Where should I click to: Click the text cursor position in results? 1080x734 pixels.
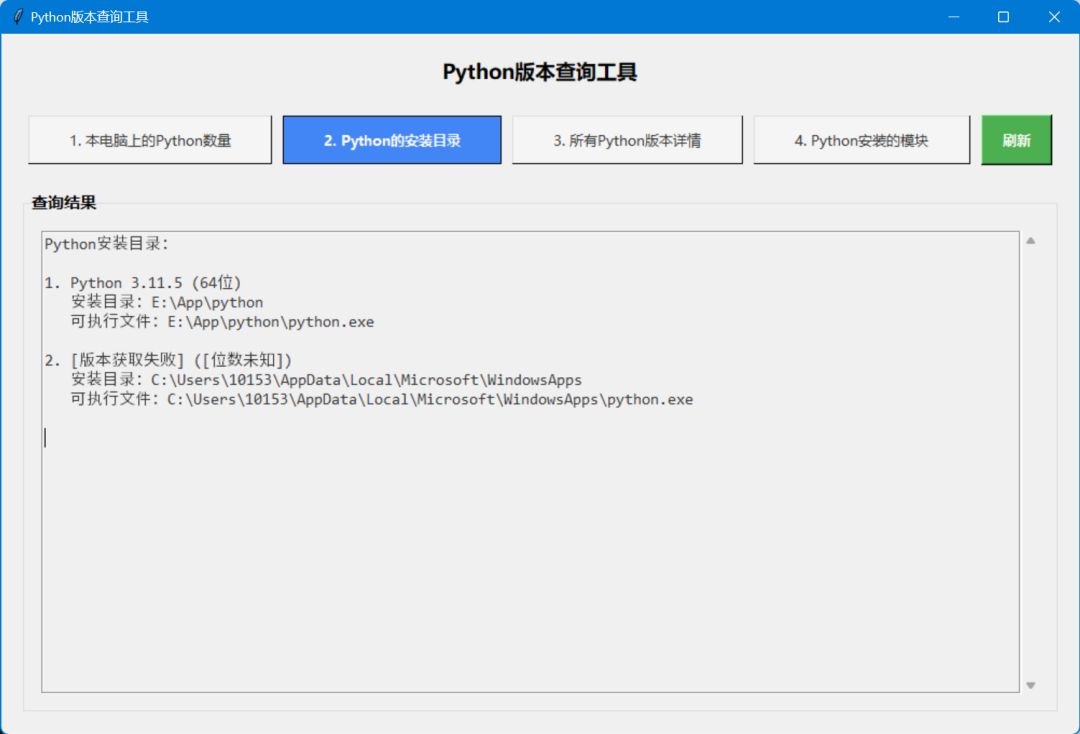44,437
